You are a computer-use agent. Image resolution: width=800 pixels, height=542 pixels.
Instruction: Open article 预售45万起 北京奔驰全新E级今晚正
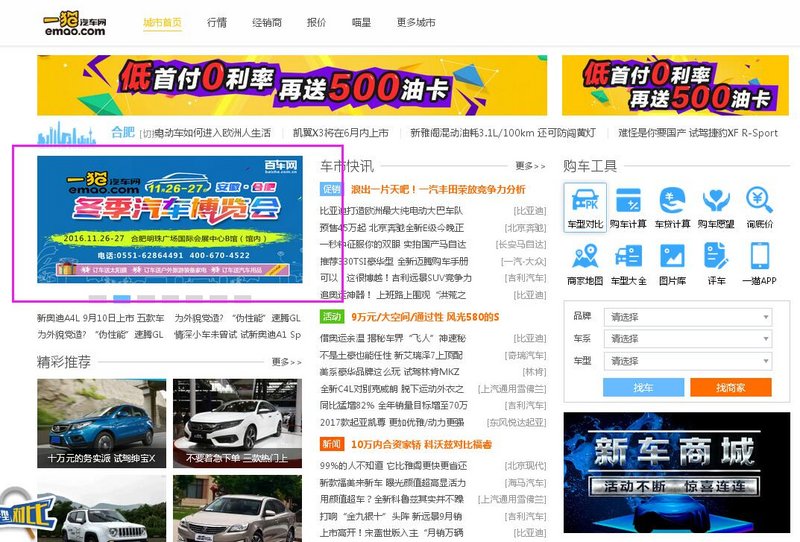pyautogui.click(x=392, y=228)
